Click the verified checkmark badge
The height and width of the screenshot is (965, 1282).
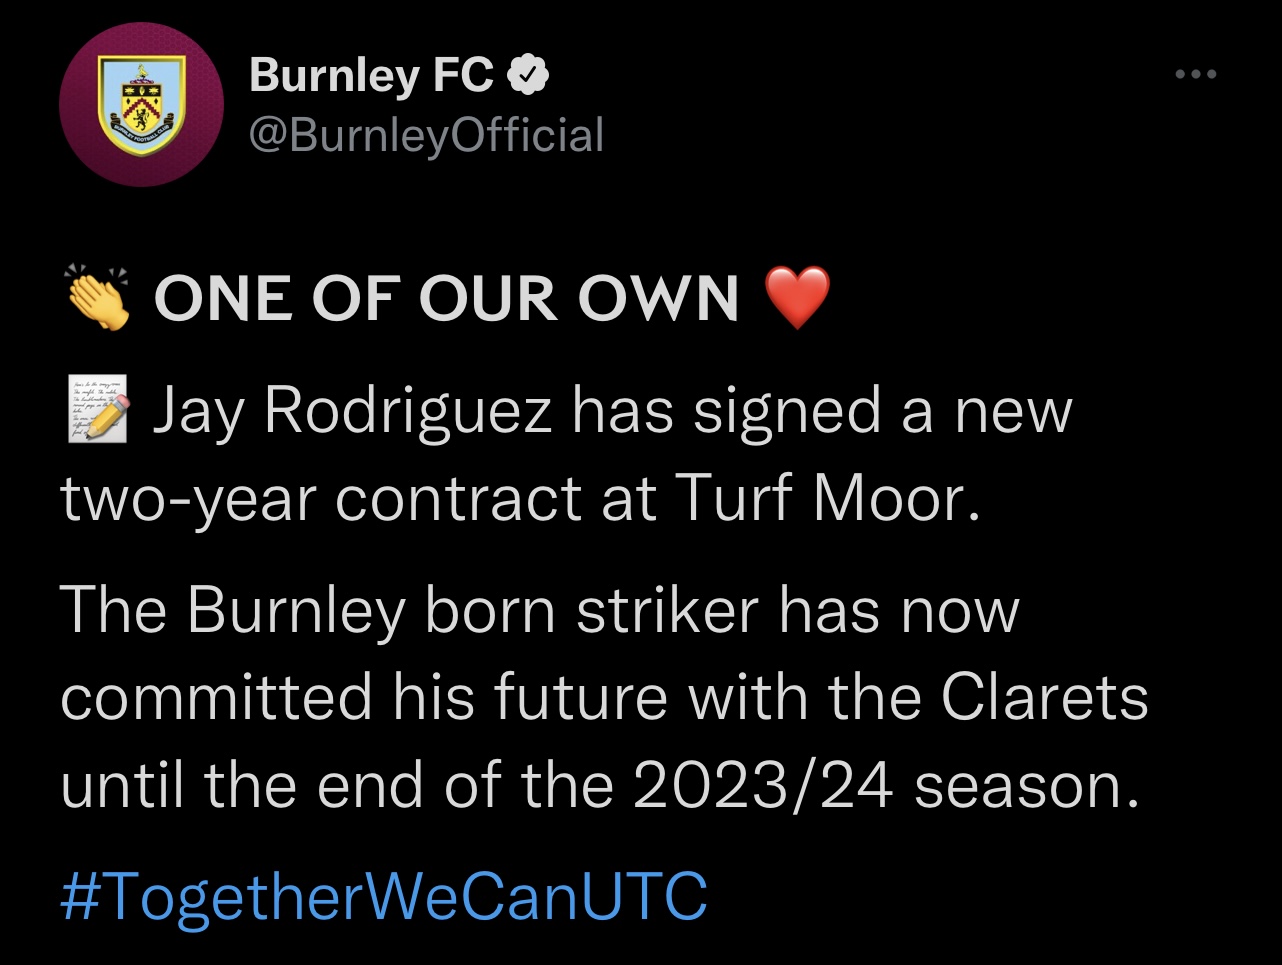[528, 76]
